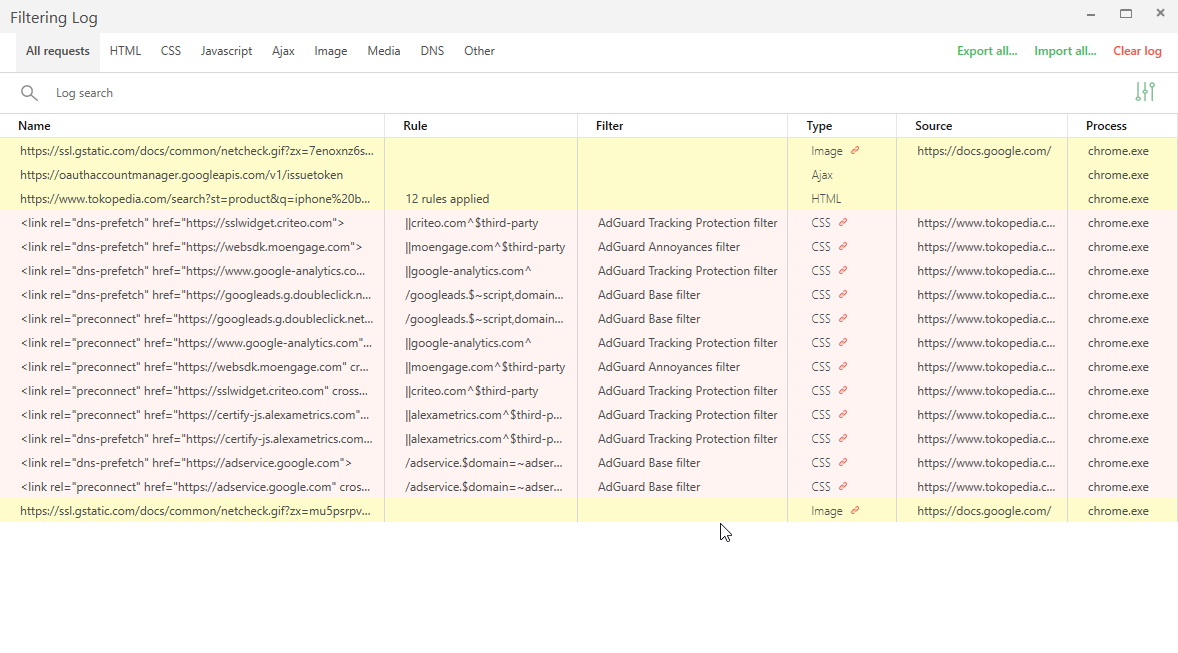Switch to the DNS tab
Image resolution: width=1178 pixels, height=653 pixels.
432,50
